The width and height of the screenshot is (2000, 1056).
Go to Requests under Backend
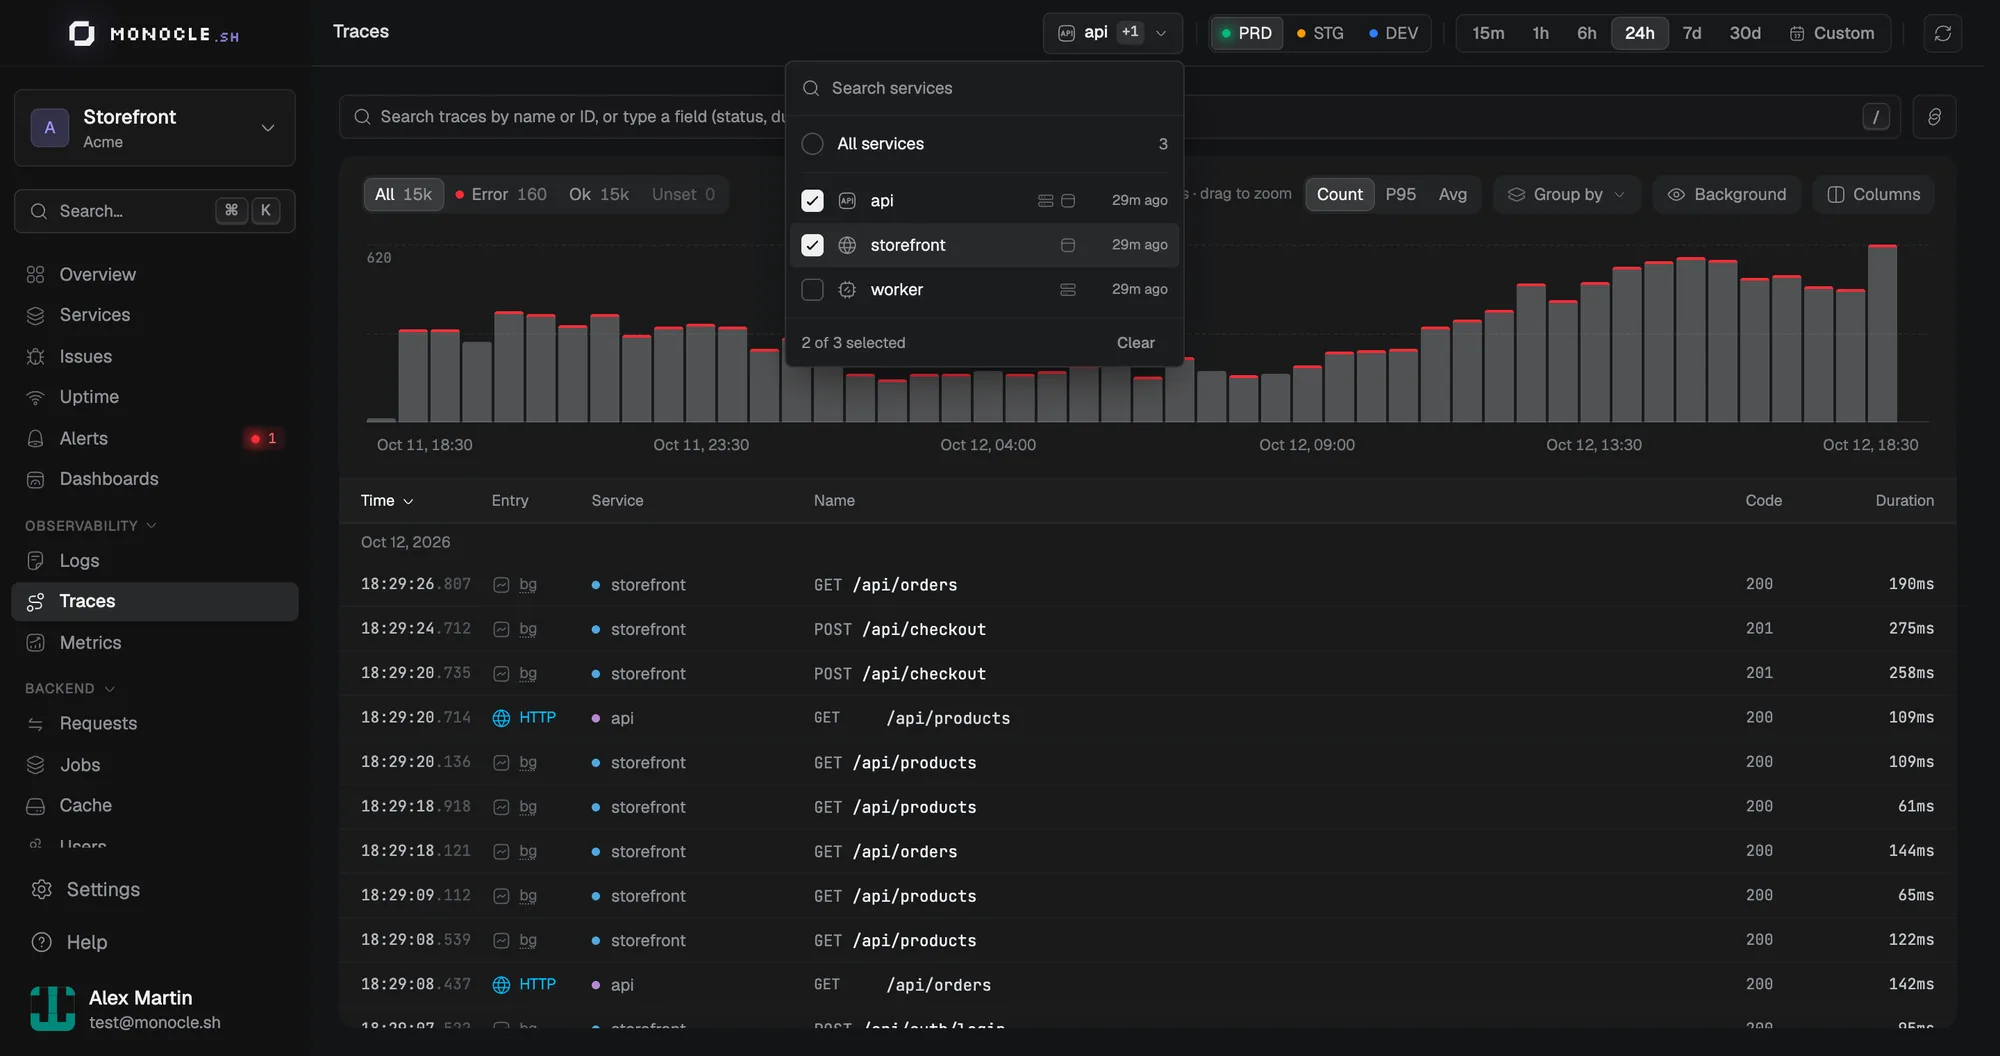[155, 723]
